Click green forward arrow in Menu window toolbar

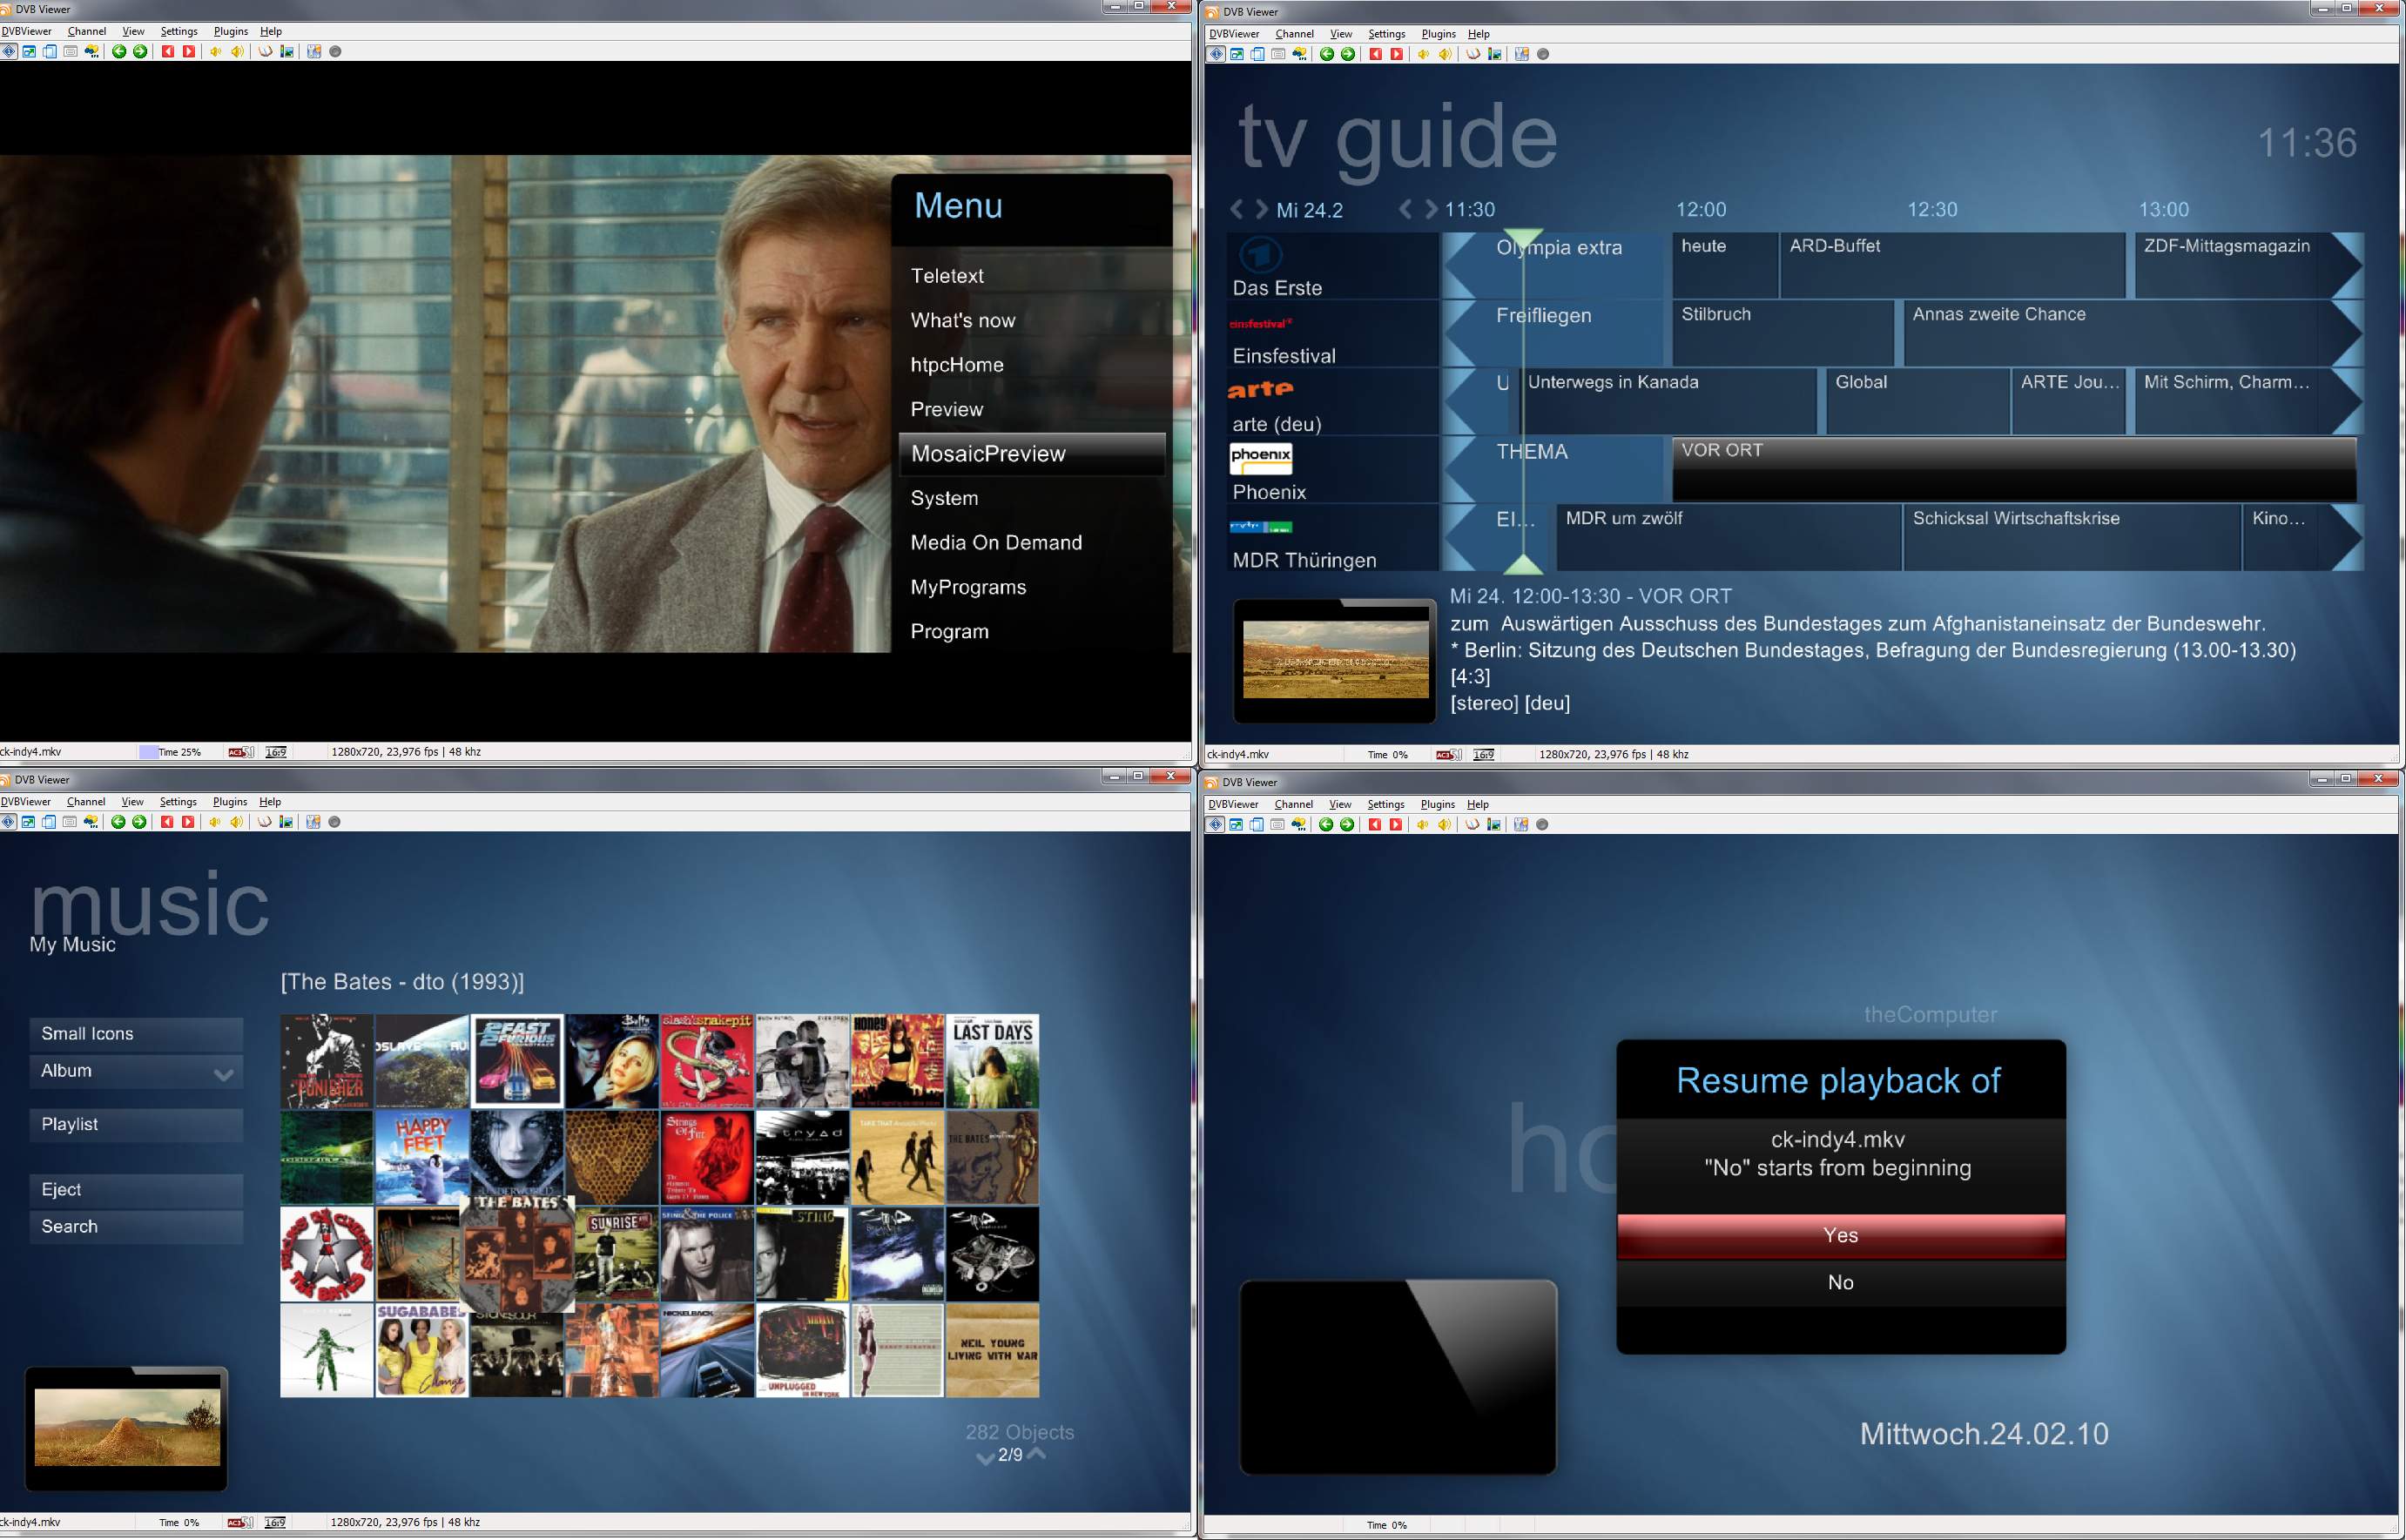pos(140,52)
